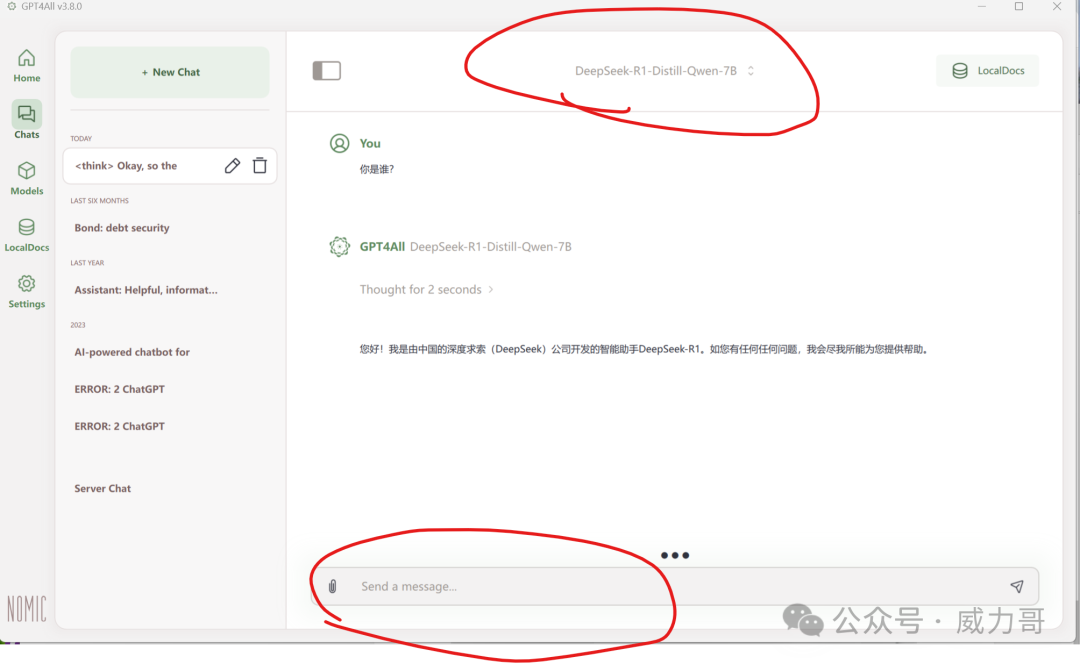
Task: Maximize the GPT4All window
Action: (x=1019, y=6)
